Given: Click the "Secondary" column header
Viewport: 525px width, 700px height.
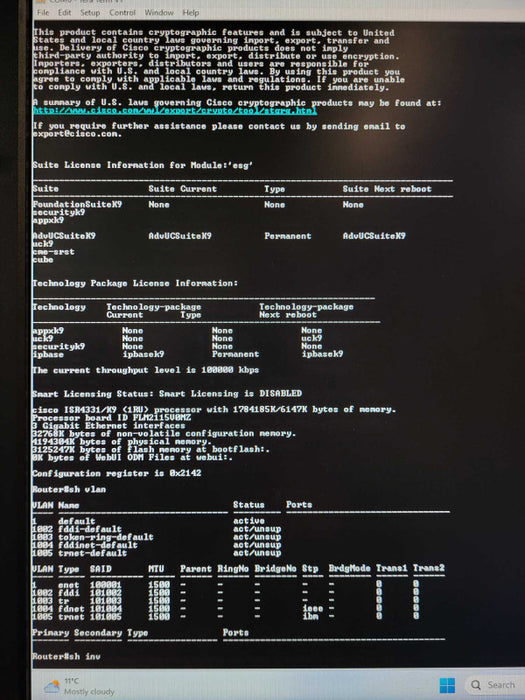Looking at the screenshot, I should click(98, 633).
